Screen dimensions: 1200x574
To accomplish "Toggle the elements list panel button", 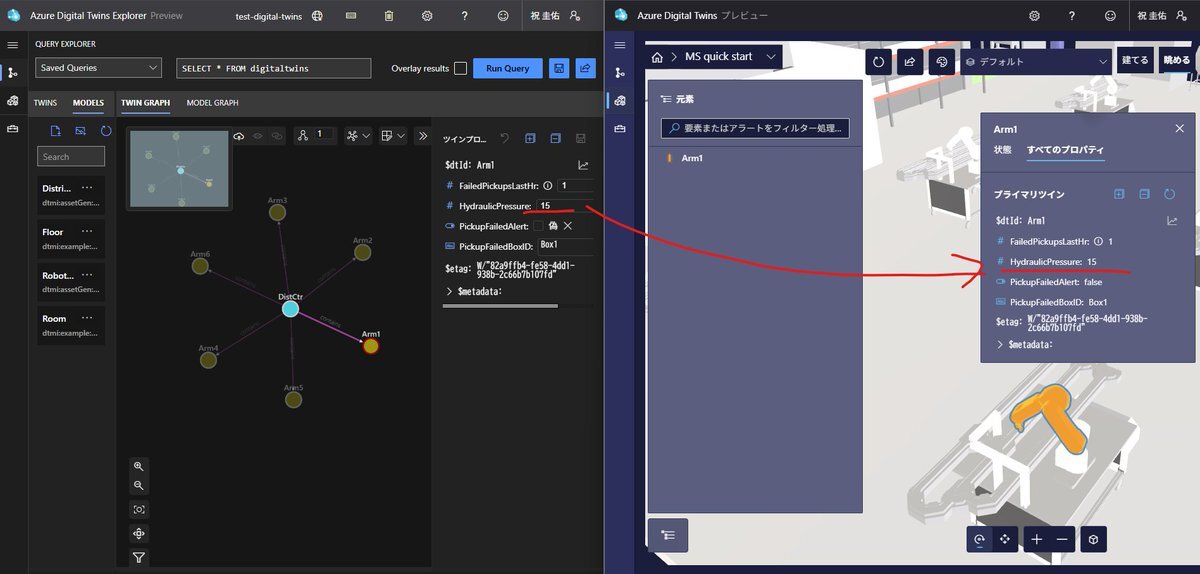I will [x=668, y=535].
